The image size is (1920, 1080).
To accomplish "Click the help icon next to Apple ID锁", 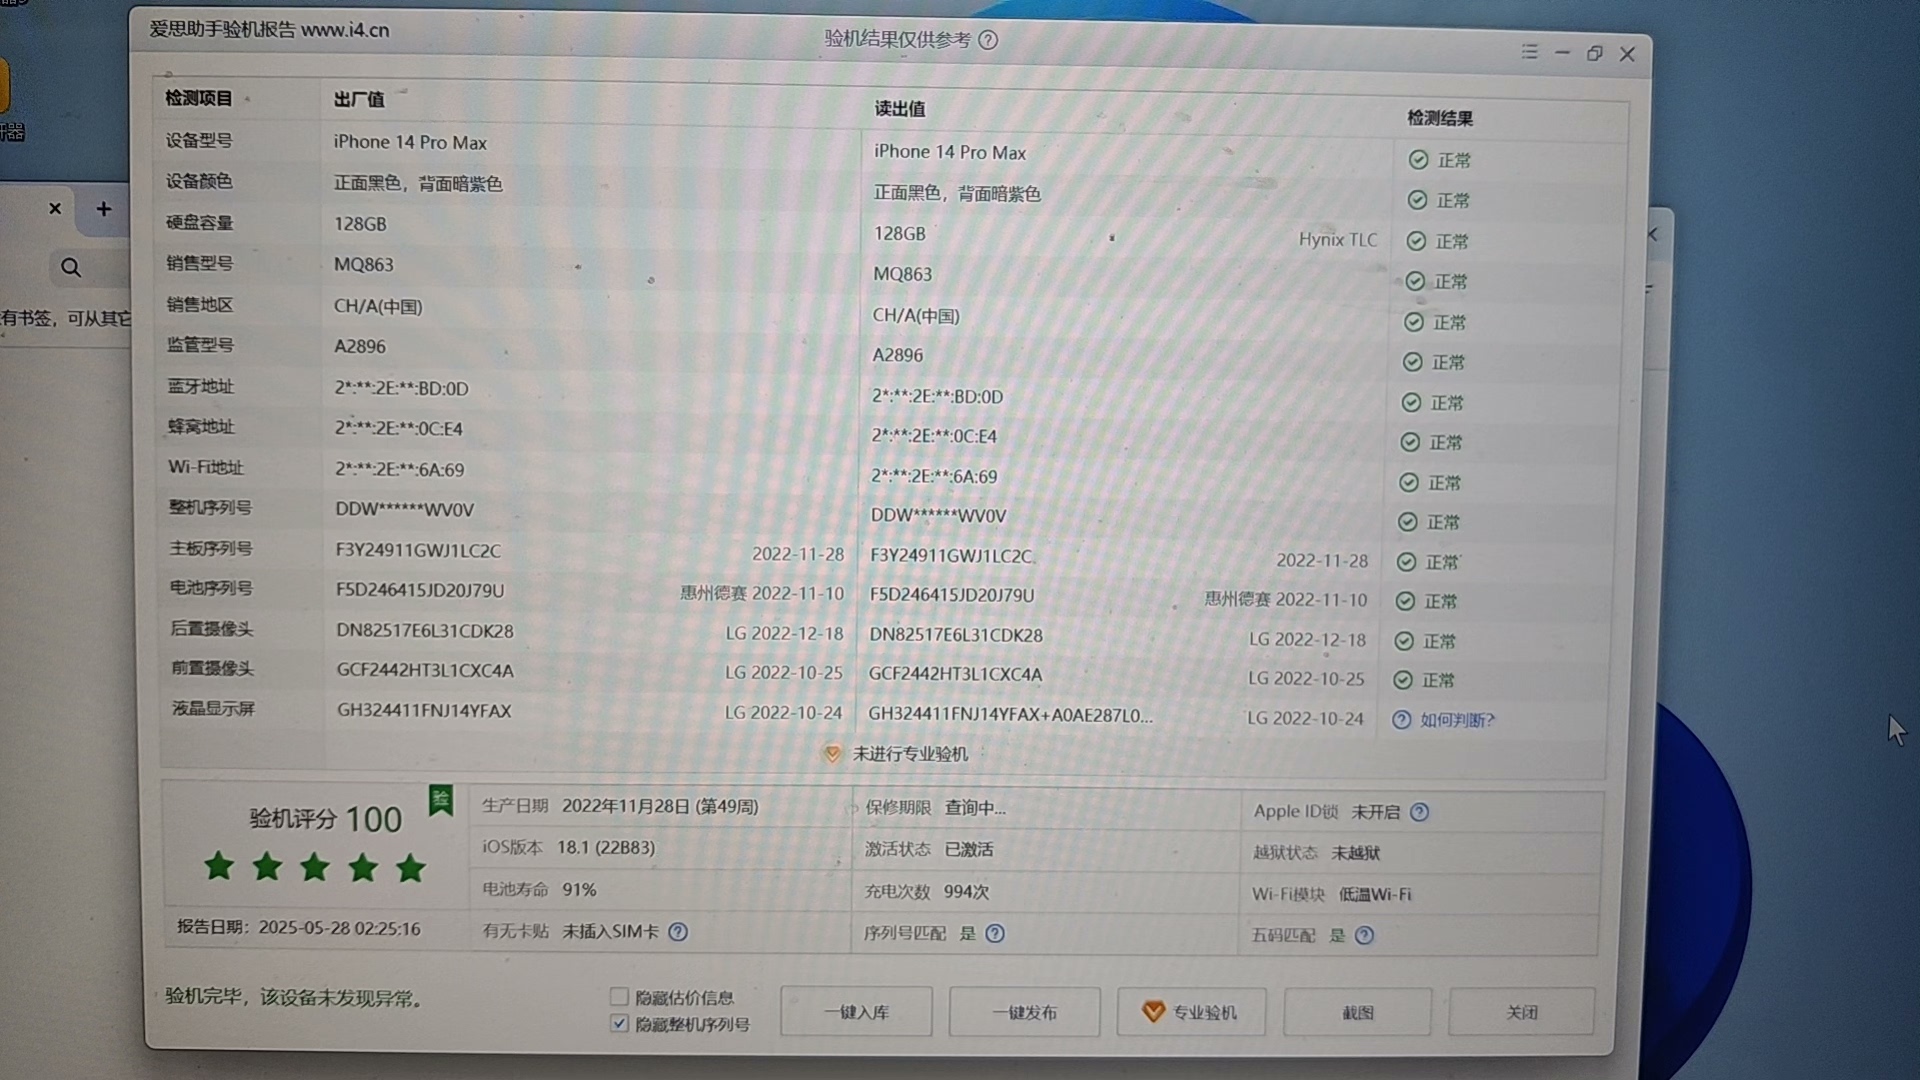I will pyautogui.click(x=1419, y=812).
